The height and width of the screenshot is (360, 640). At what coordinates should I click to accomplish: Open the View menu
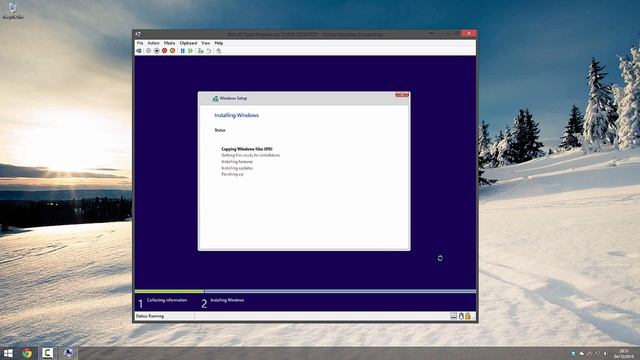coord(206,43)
